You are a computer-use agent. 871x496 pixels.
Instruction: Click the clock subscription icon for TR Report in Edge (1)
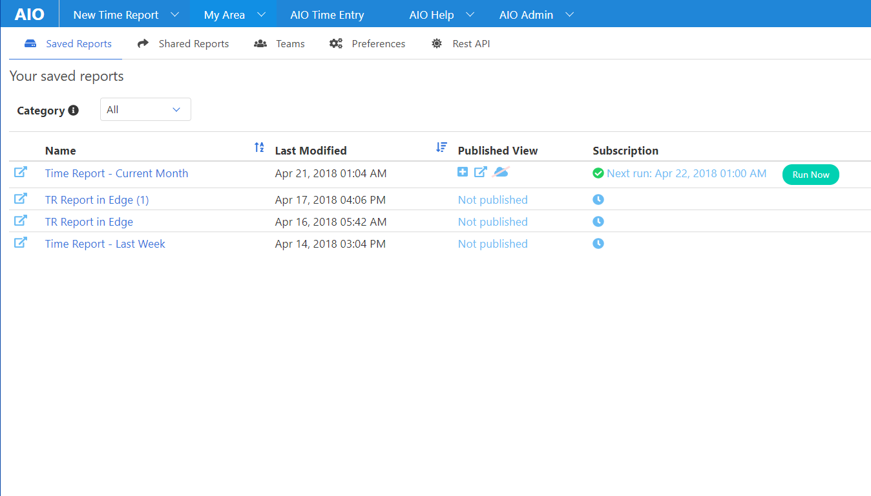click(598, 199)
